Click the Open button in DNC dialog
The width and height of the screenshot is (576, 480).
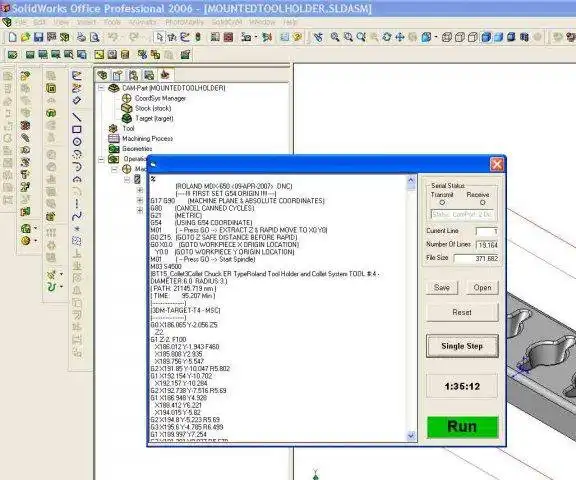coord(482,288)
